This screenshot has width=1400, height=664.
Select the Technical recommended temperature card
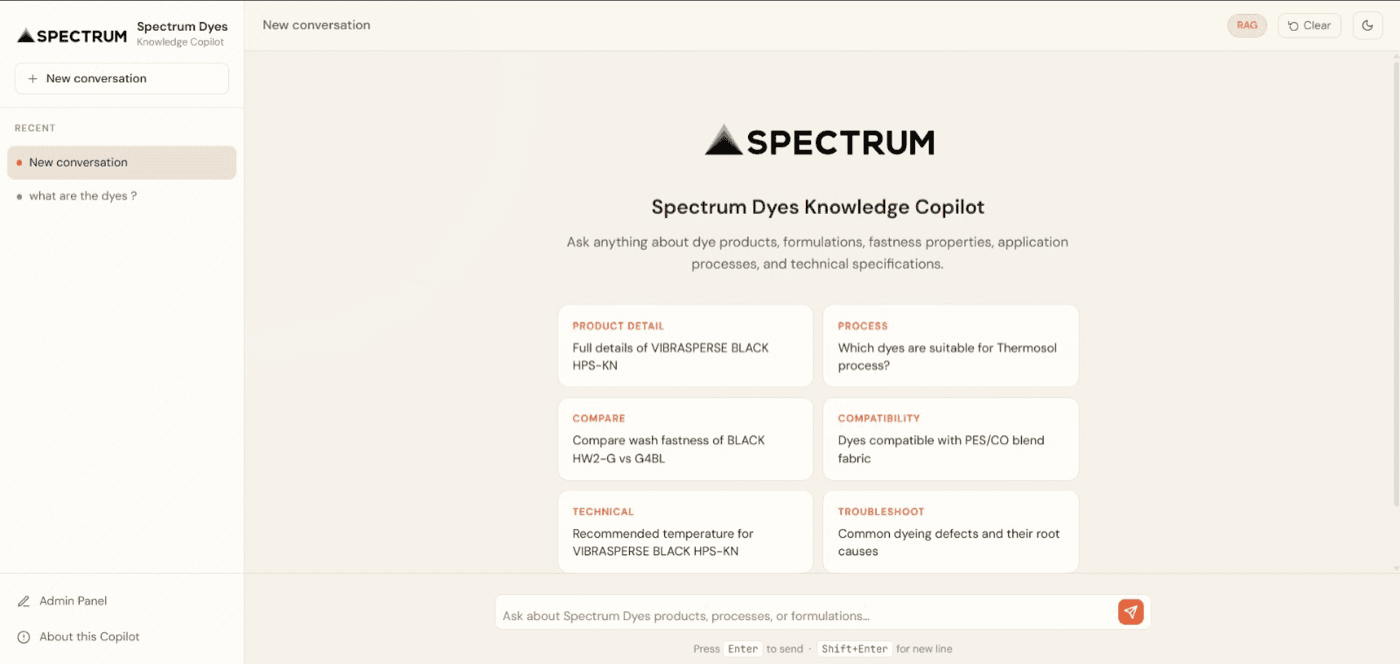click(x=685, y=532)
